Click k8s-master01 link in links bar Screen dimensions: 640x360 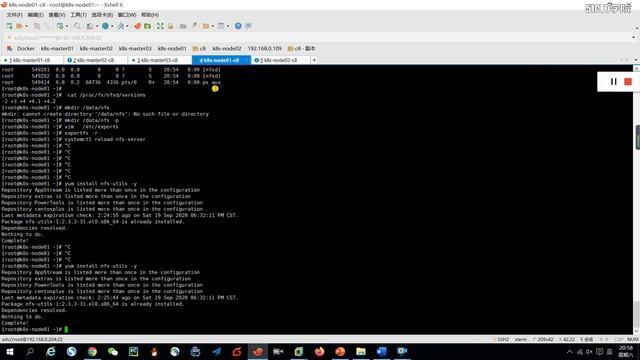click(57, 48)
